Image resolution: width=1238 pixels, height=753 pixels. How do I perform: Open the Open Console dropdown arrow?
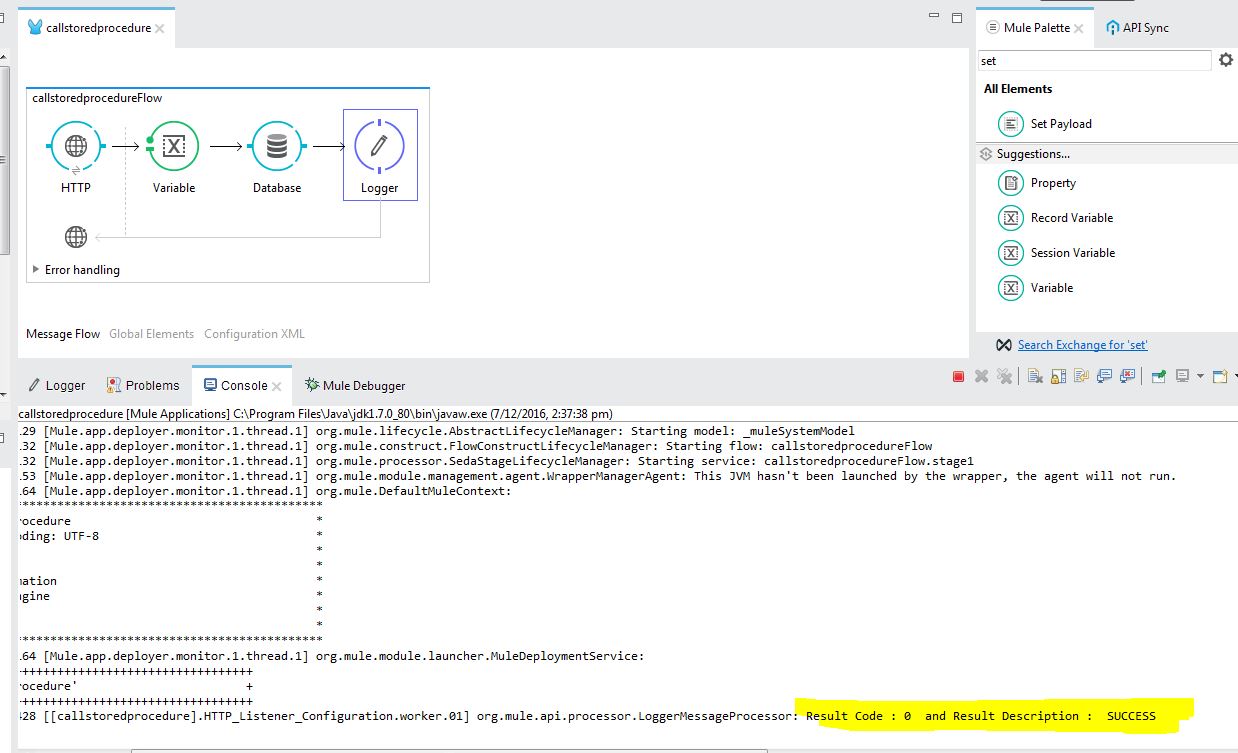coord(1234,376)
